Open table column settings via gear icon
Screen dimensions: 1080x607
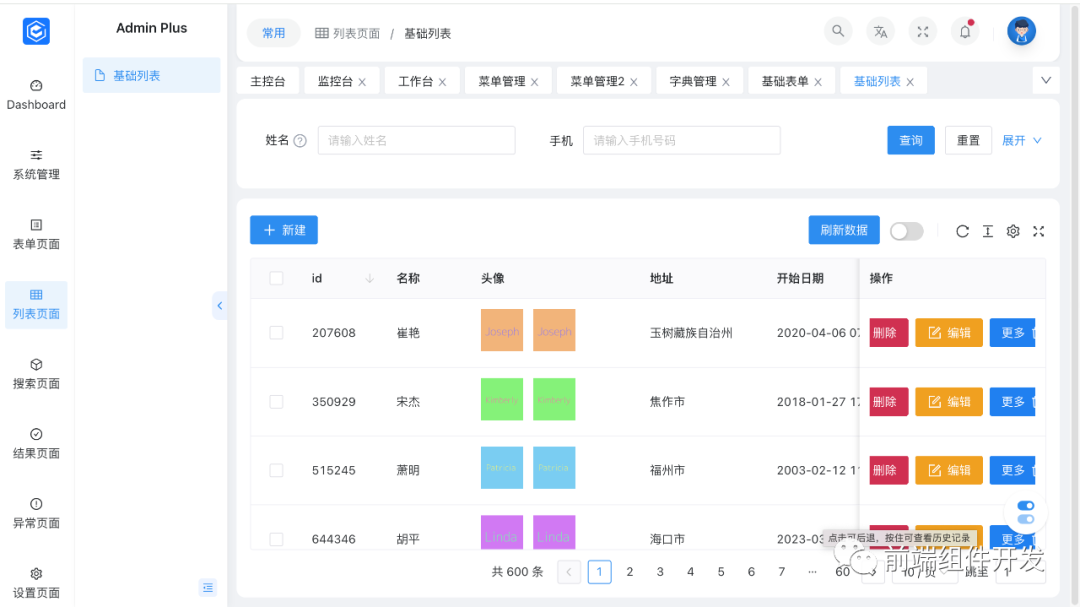[x=1013, y=231]
